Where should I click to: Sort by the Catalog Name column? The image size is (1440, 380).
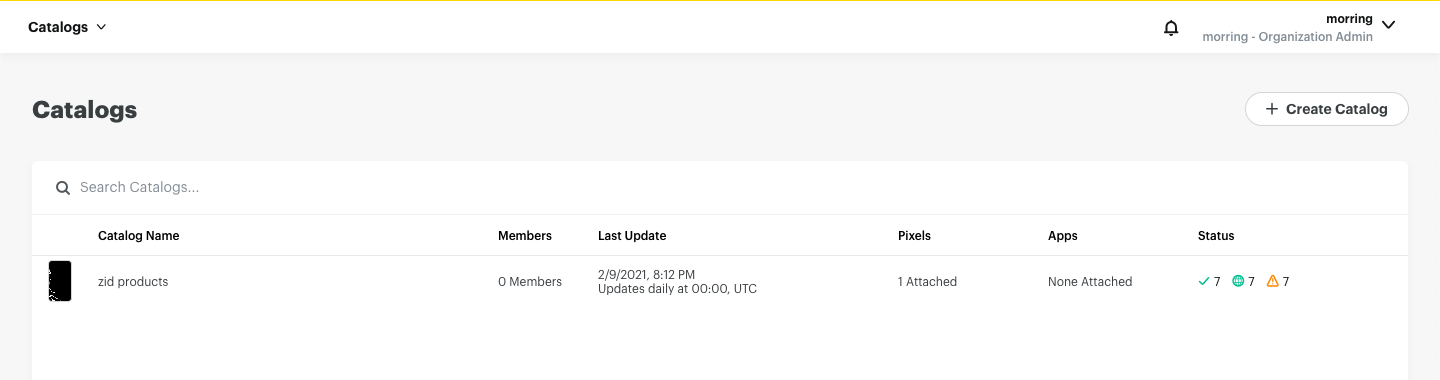139,236
